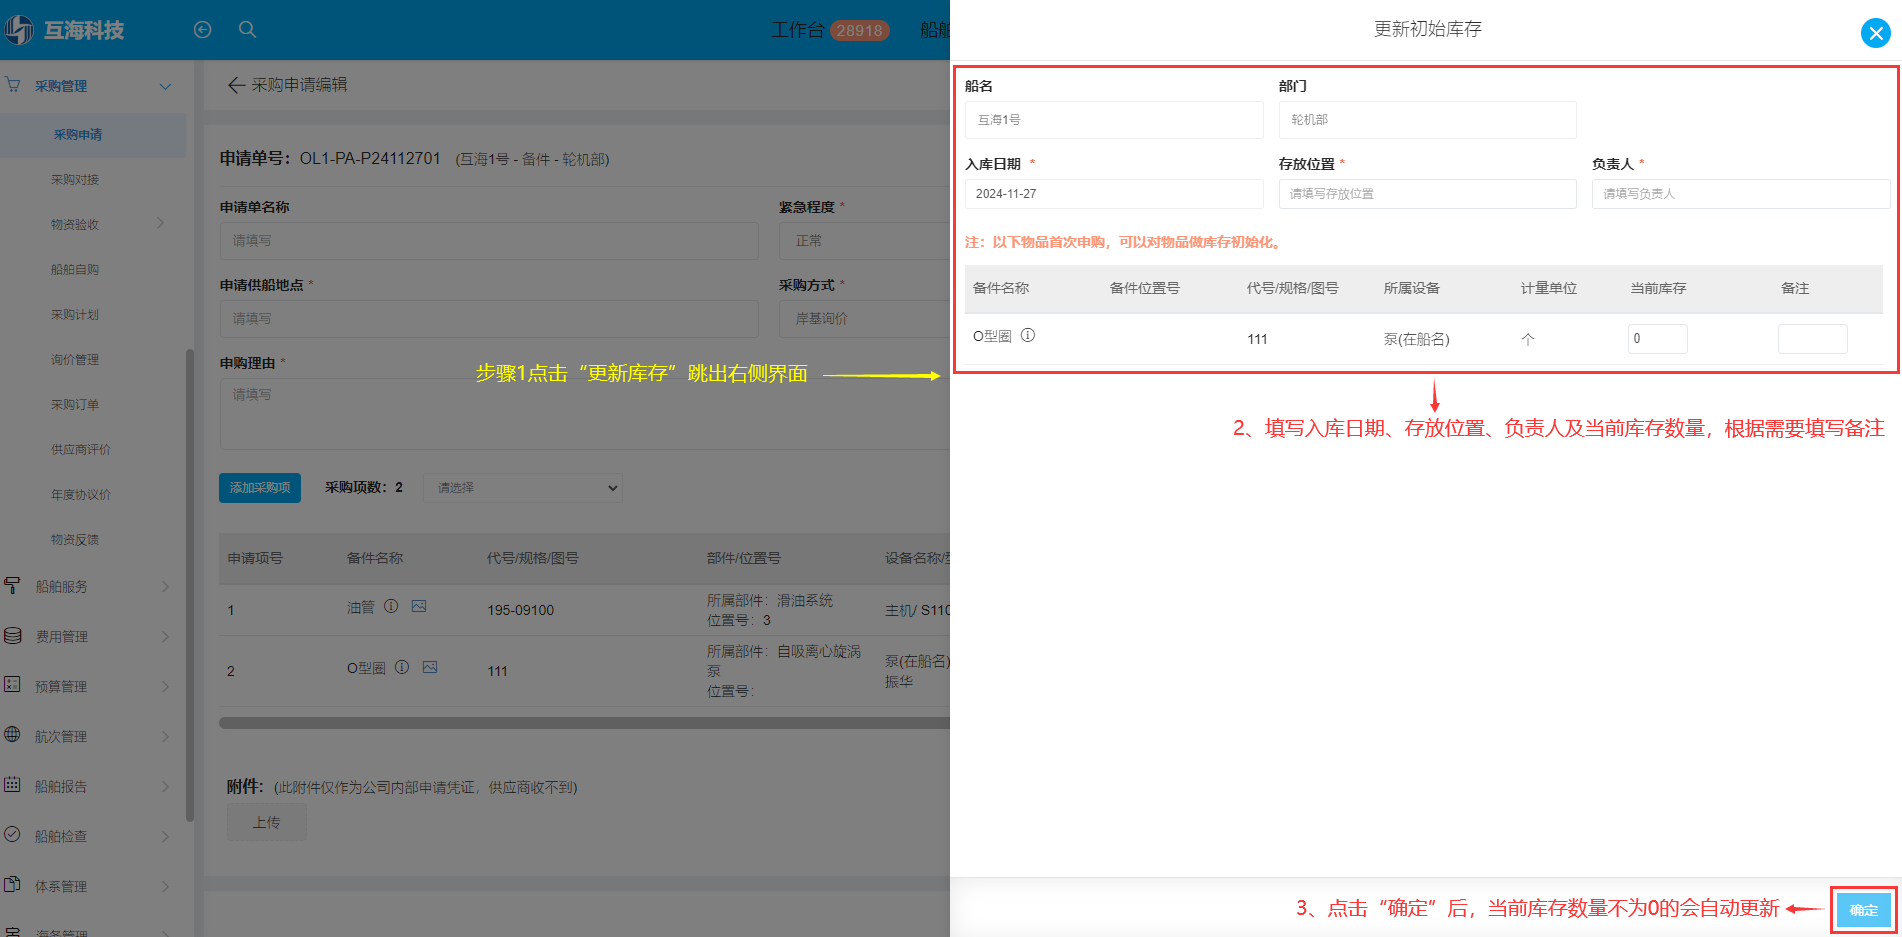Viewport: 1902px width, 937px height.
Task: Expand the 体系管理 menu arrow
Action: [165, 886]
